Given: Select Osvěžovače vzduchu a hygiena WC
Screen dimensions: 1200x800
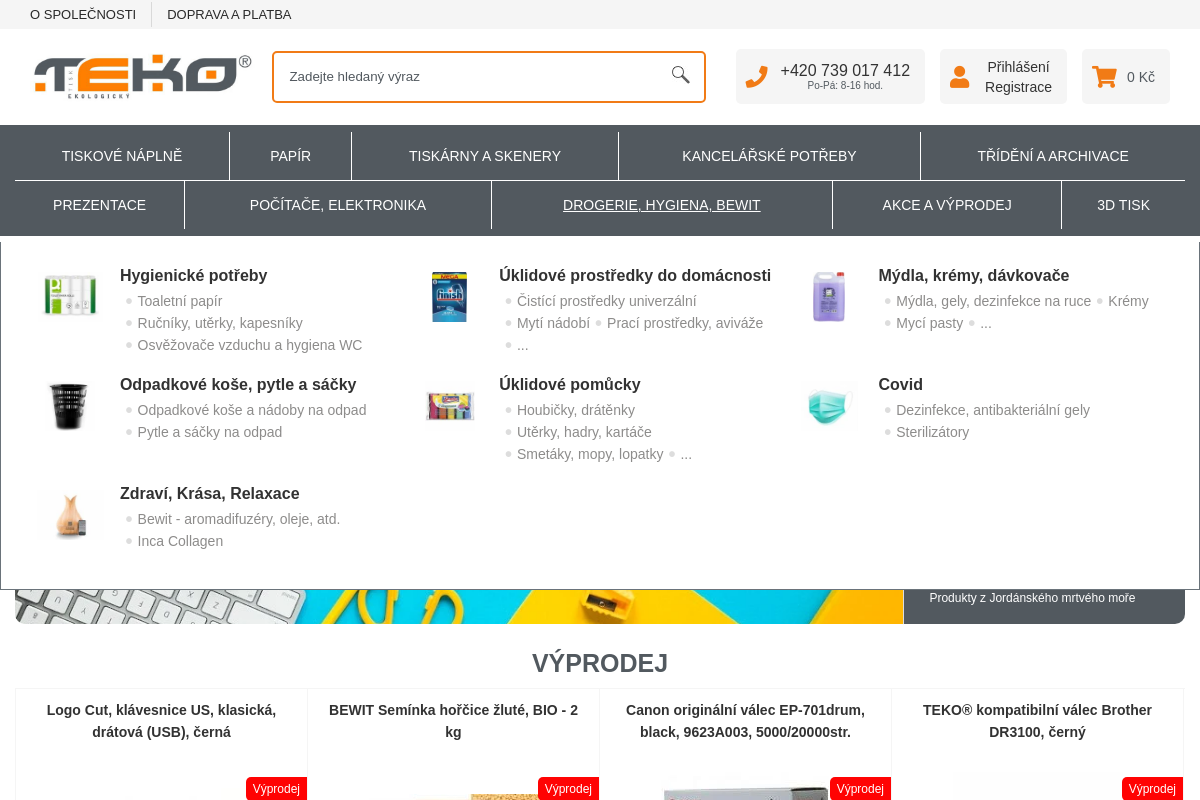Looking at the screenshot, I should click(x=250, y=345).
